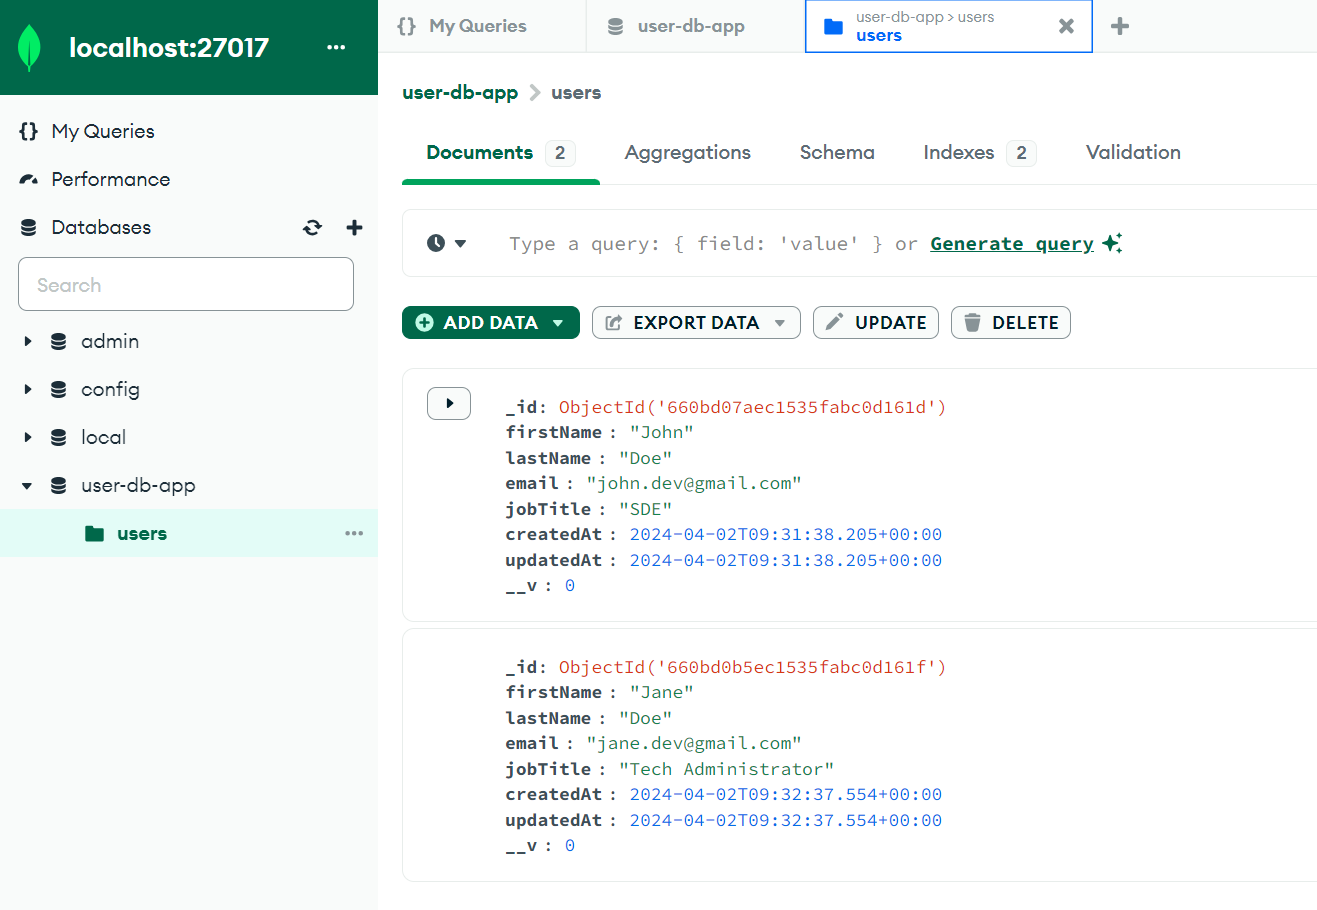Click the Performance gauge icon in sidebar
Image resolution: width=1317 pixels, height=910 pixels.
pyautogui.click(x=29, y=180)
